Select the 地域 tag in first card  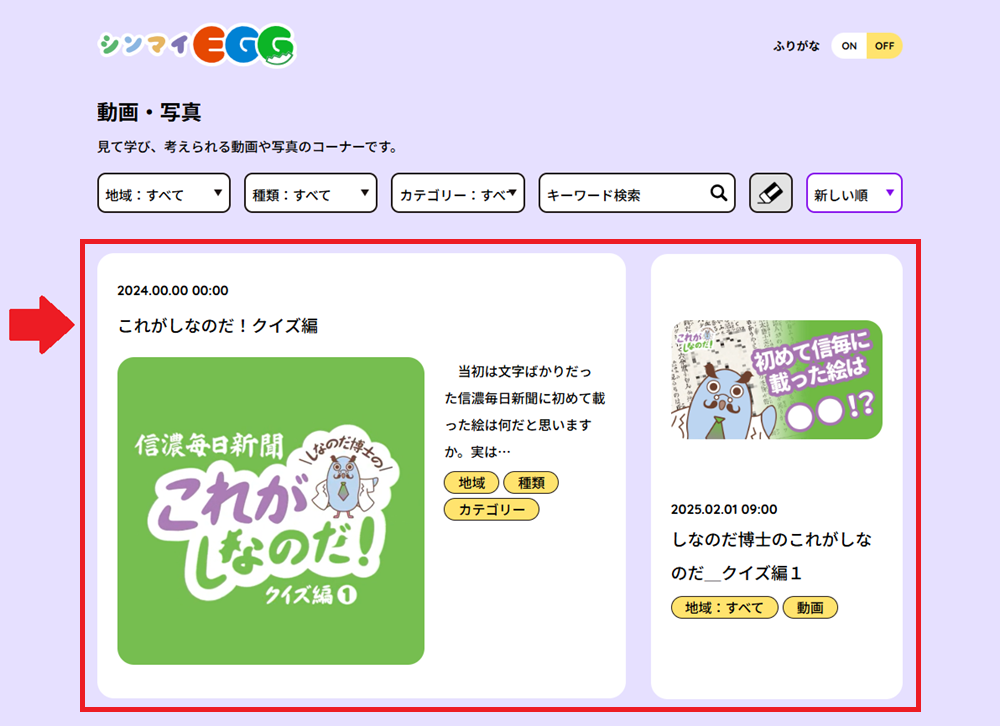(x=471, y=483)
